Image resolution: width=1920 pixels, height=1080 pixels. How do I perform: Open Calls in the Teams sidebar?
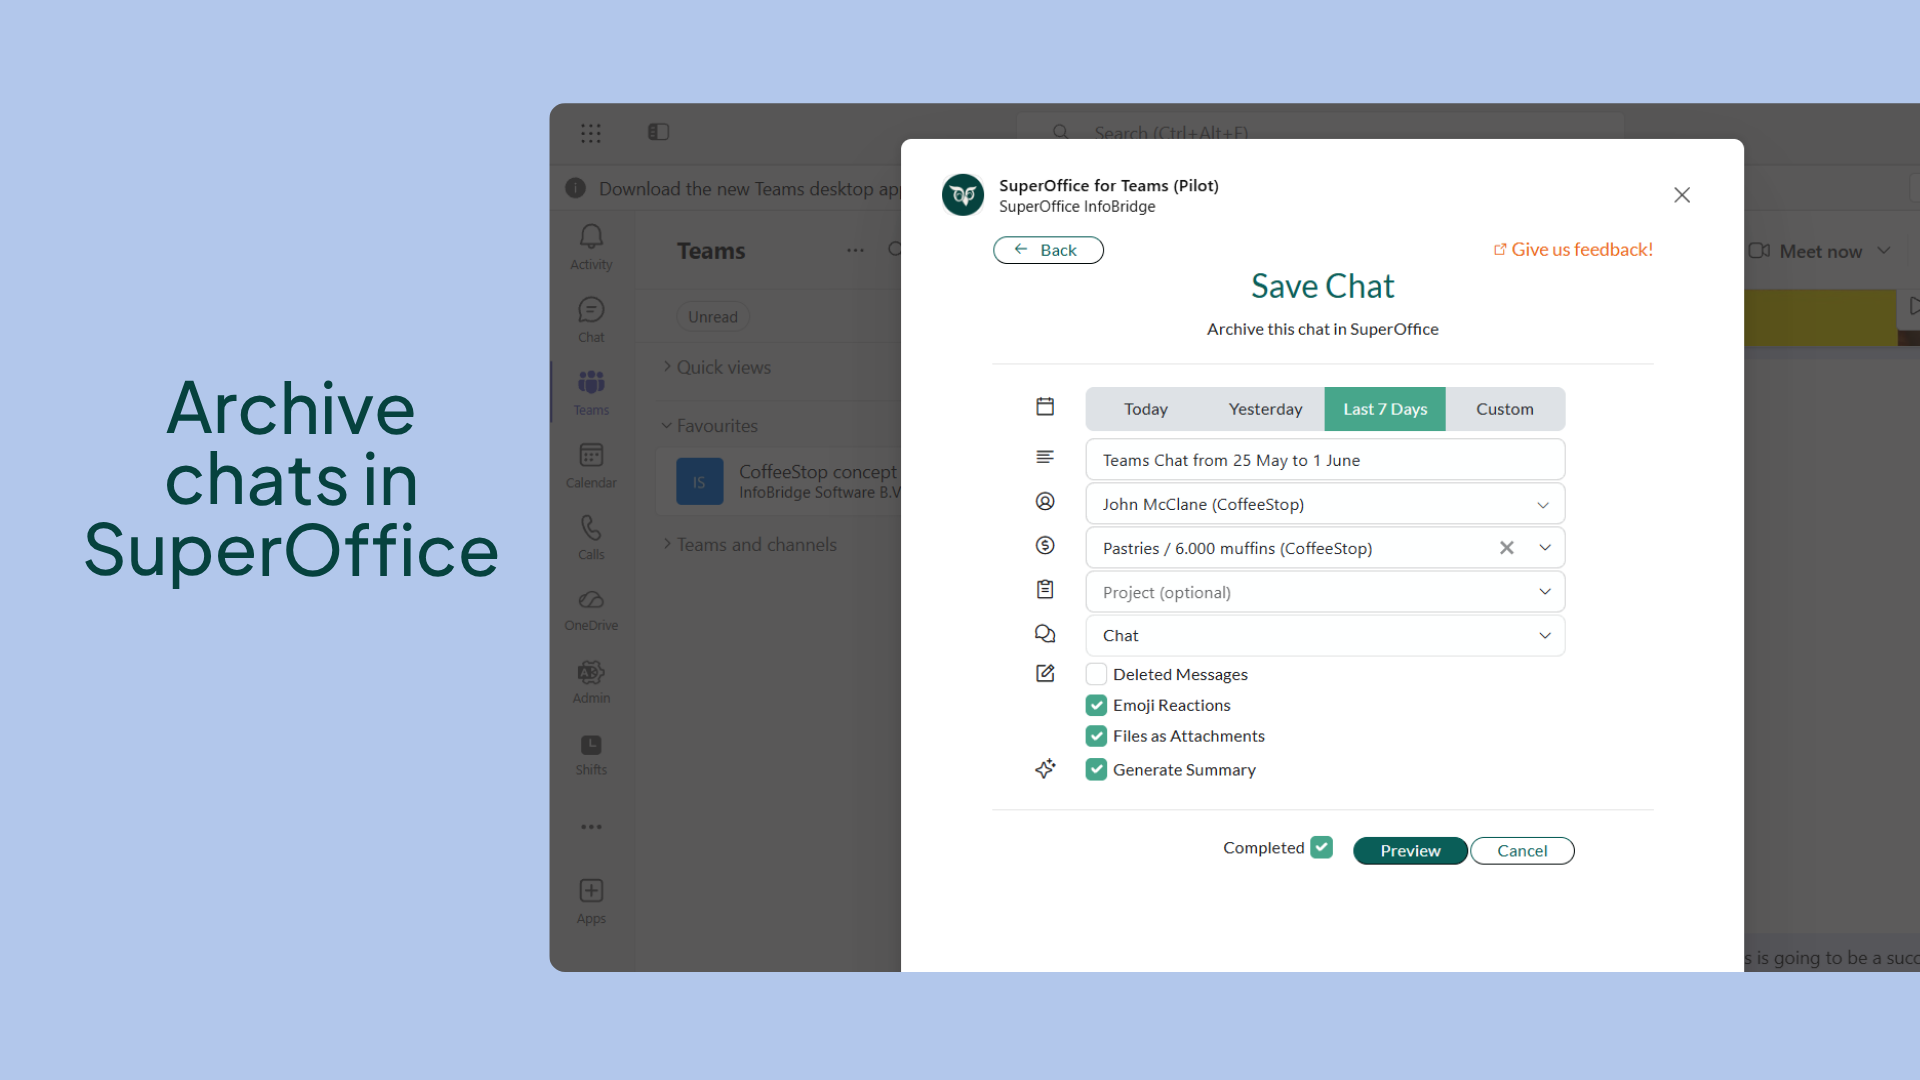(591, 537)
